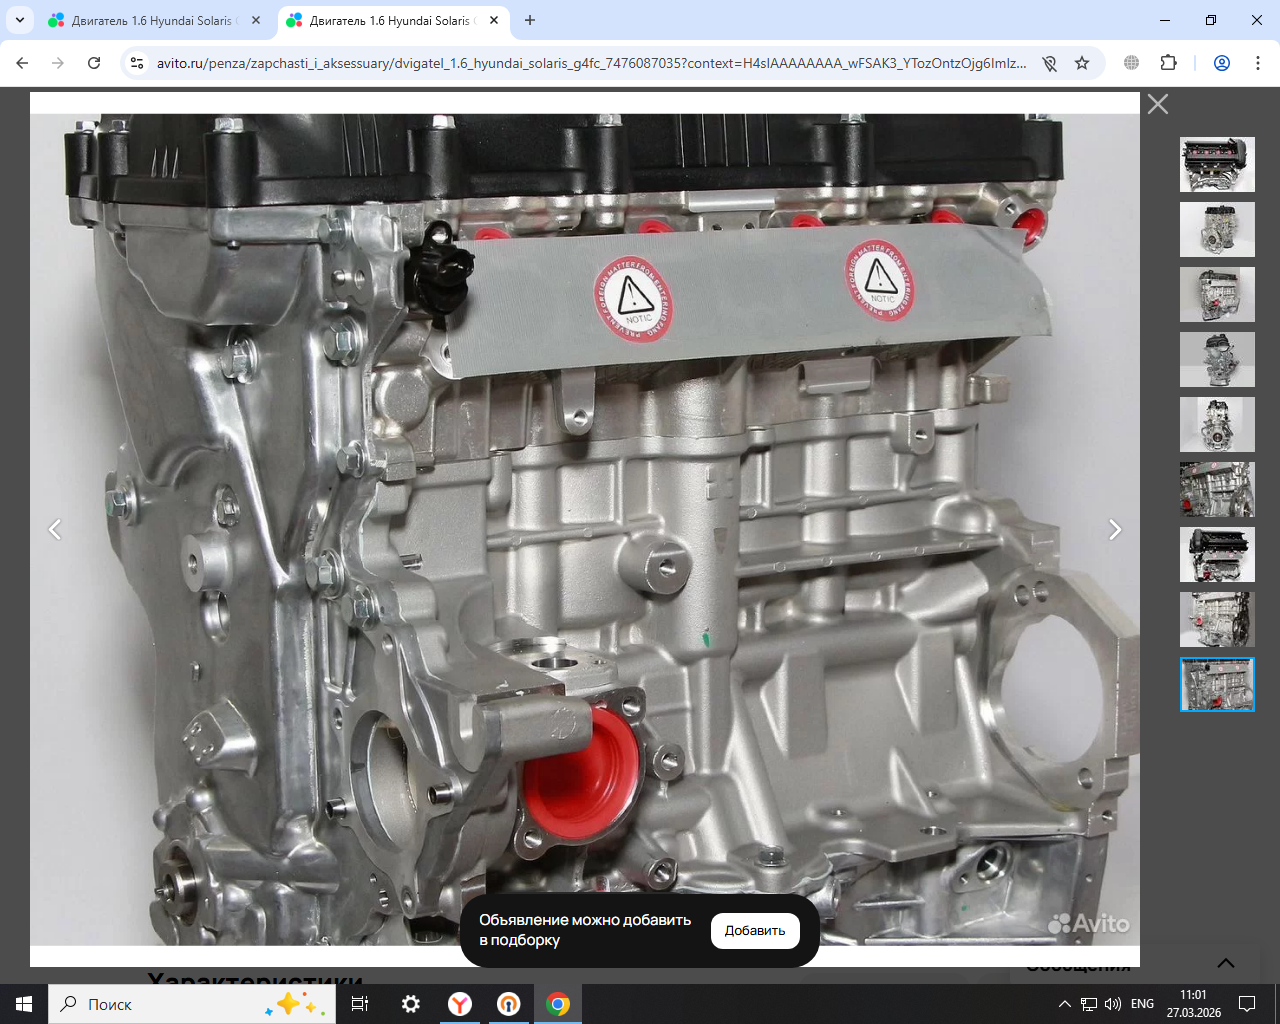
Task: Close the image gallery with the X
Action: coord(1157,104)
